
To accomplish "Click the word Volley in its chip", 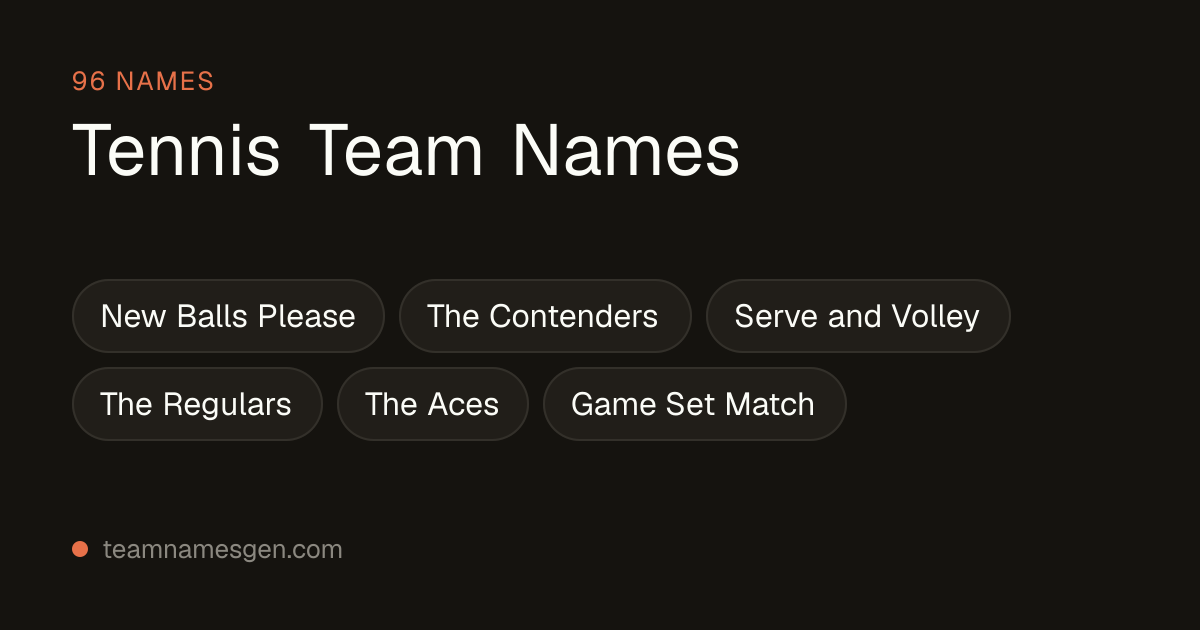I will click(935, 316).
